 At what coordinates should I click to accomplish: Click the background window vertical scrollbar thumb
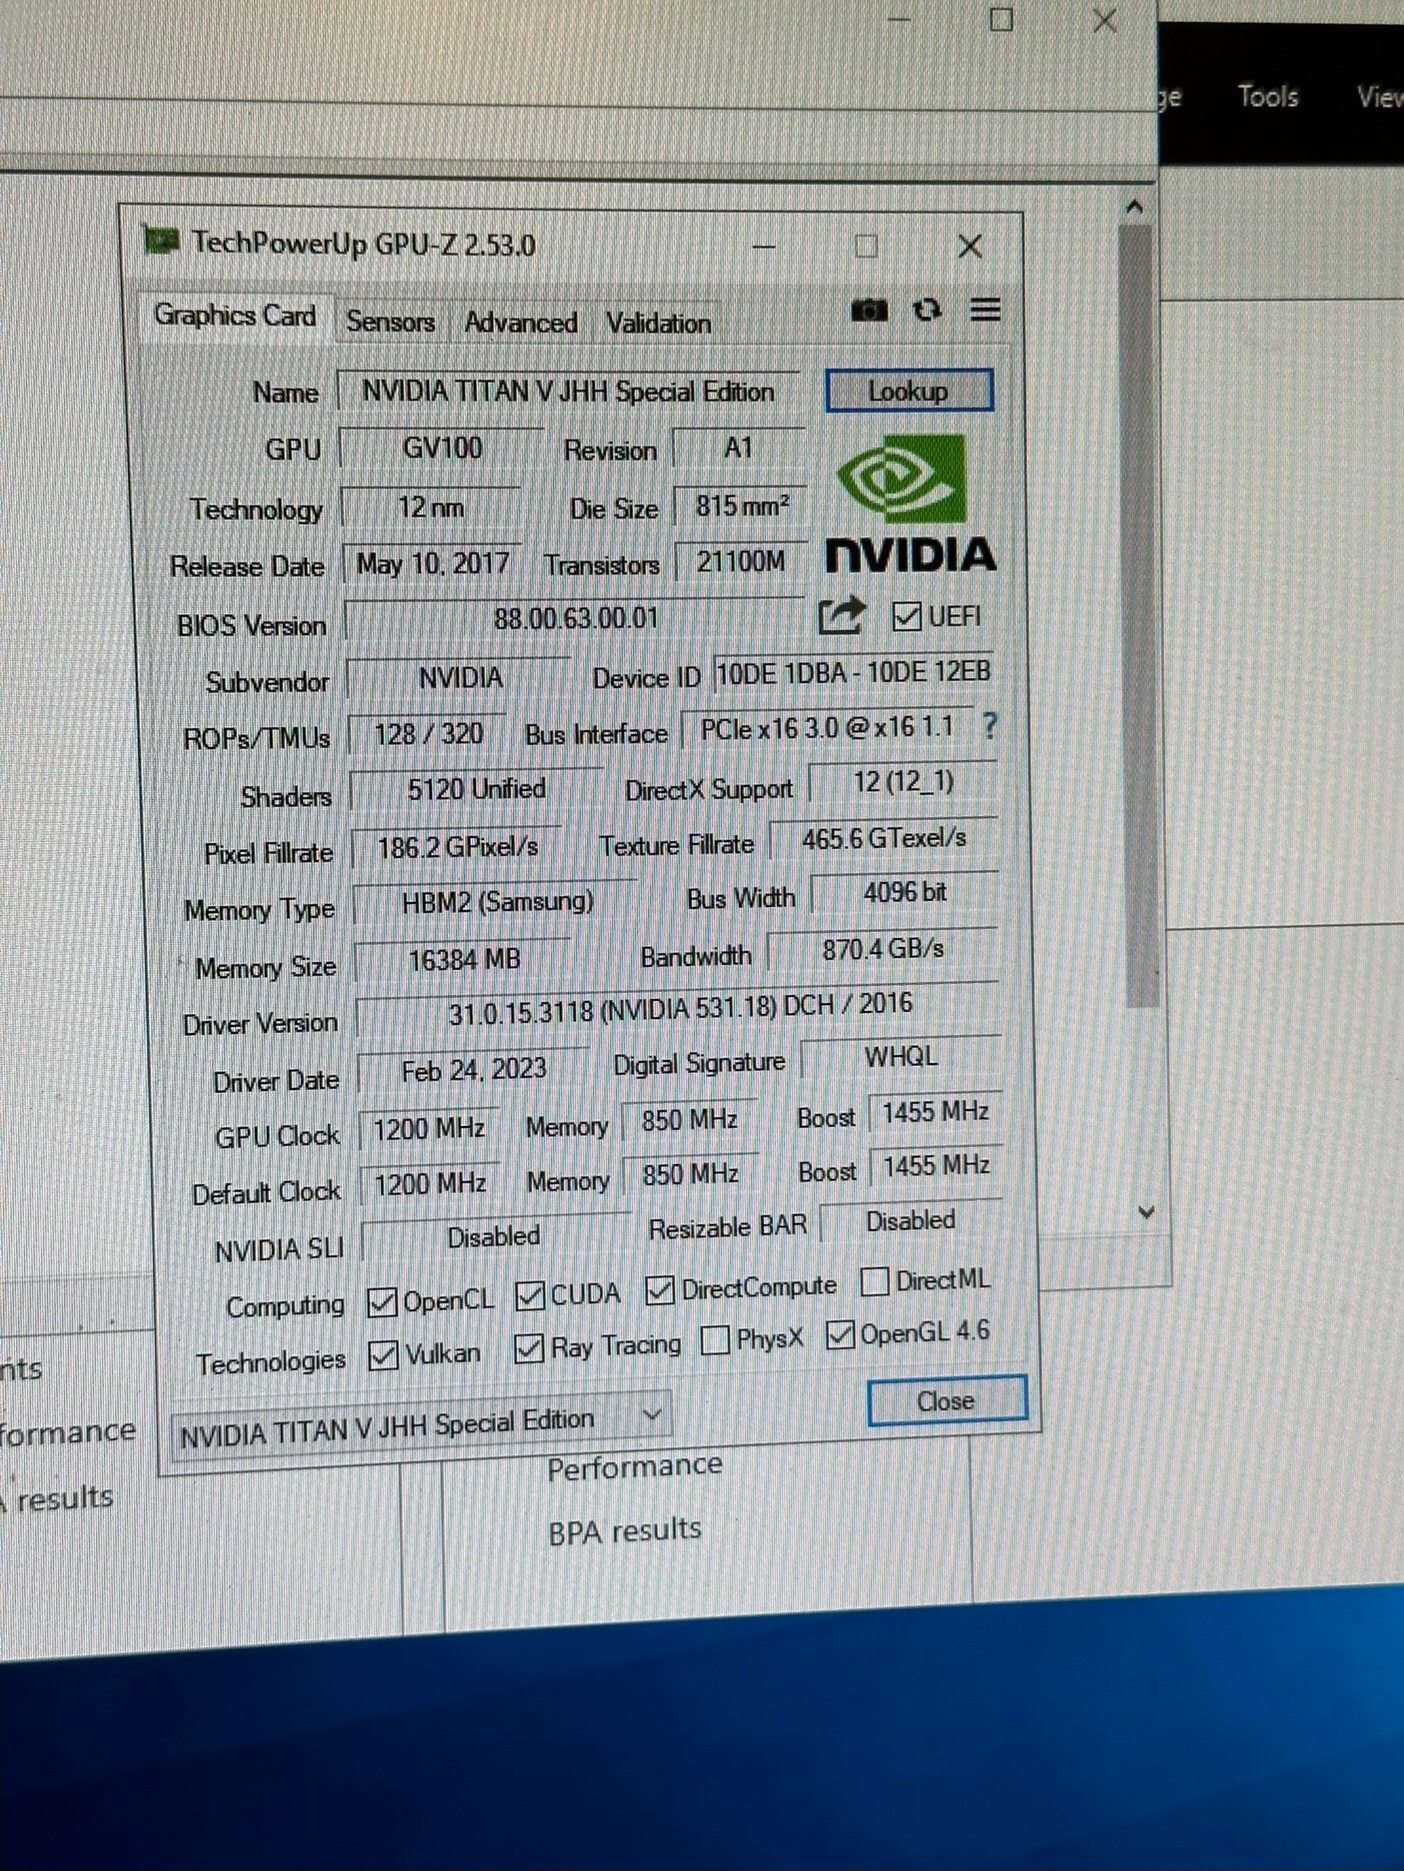pos(1137,615)
